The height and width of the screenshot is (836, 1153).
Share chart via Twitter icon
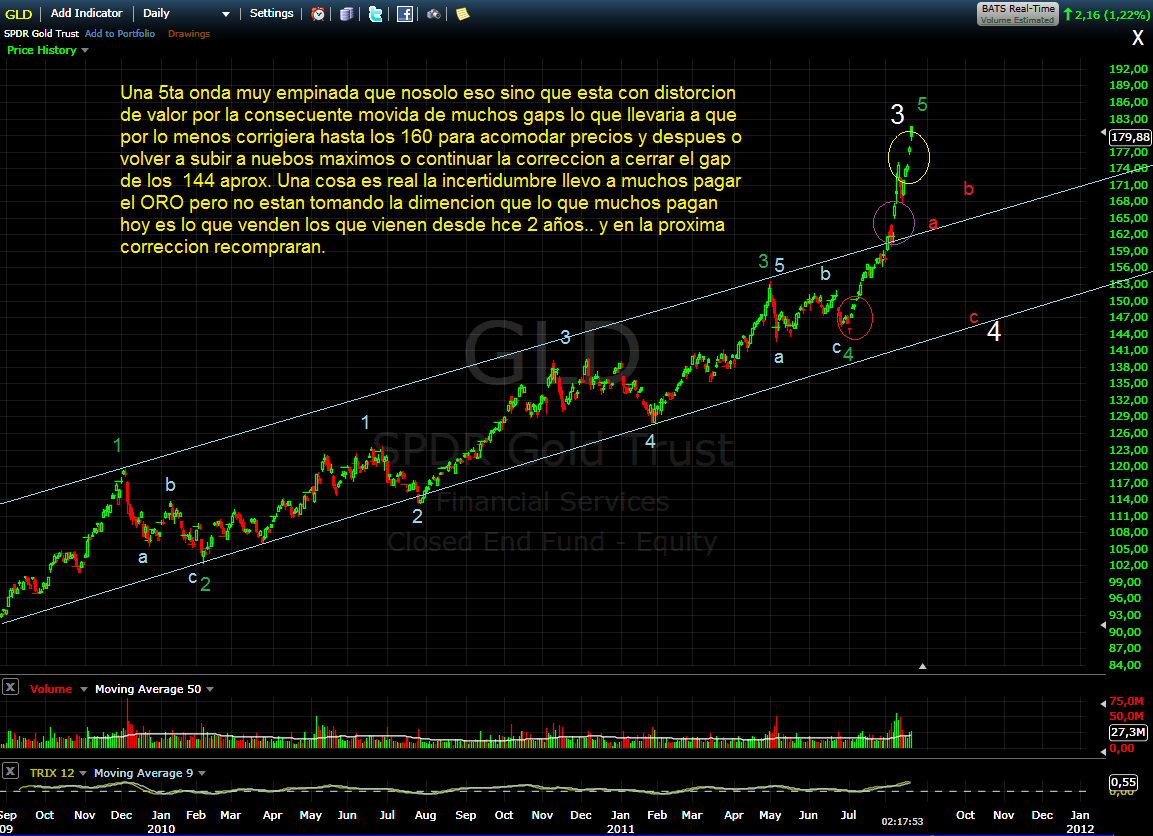point(376,14)
